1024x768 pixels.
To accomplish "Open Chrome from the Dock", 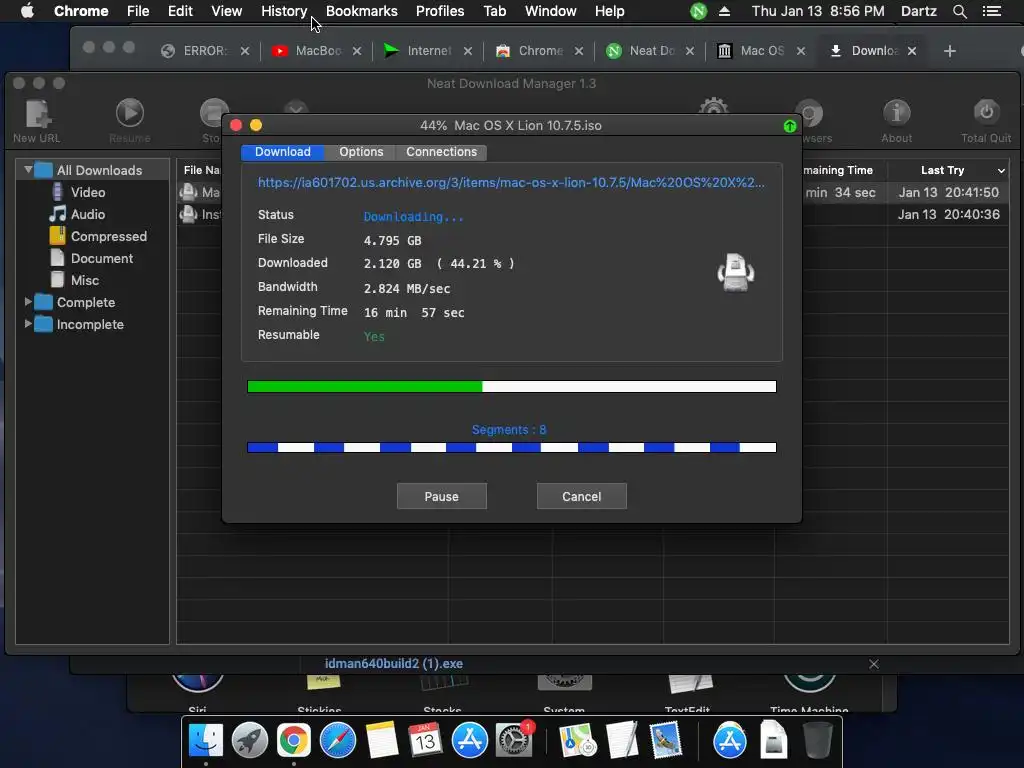I will point(293,741).
